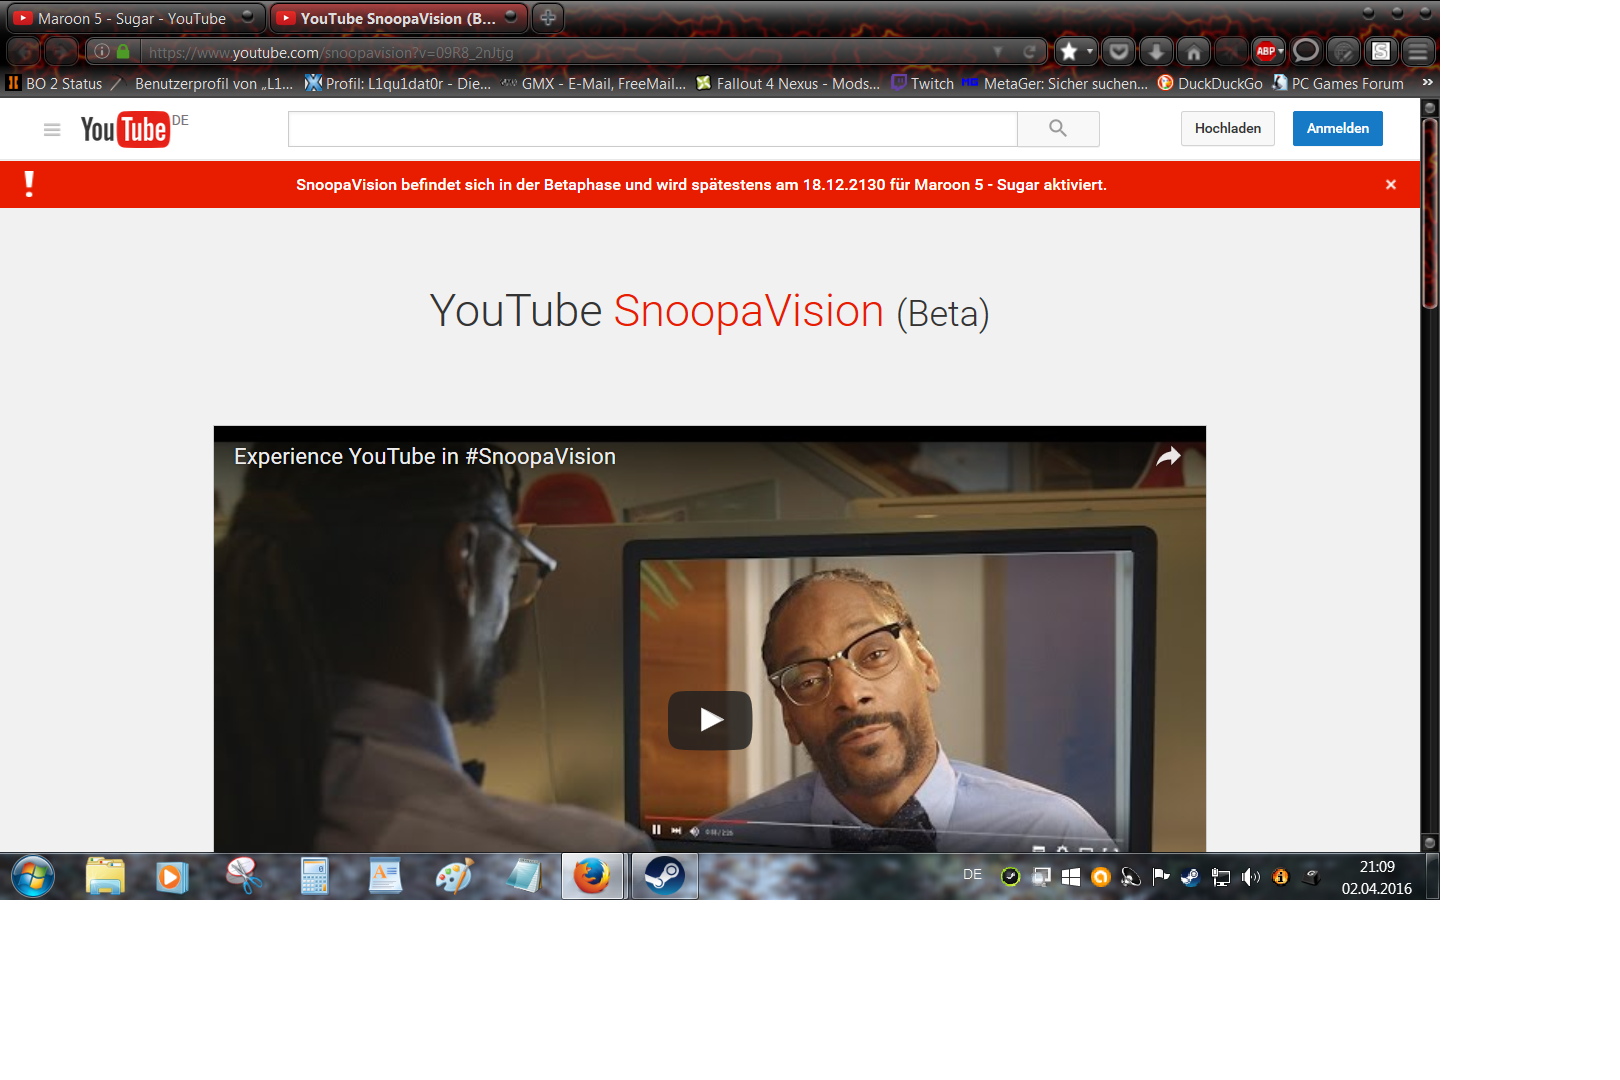Click the page vertical scrollbar thumb
The width and height of the screenshot is (1620, 1080).
pos(1430,213)
